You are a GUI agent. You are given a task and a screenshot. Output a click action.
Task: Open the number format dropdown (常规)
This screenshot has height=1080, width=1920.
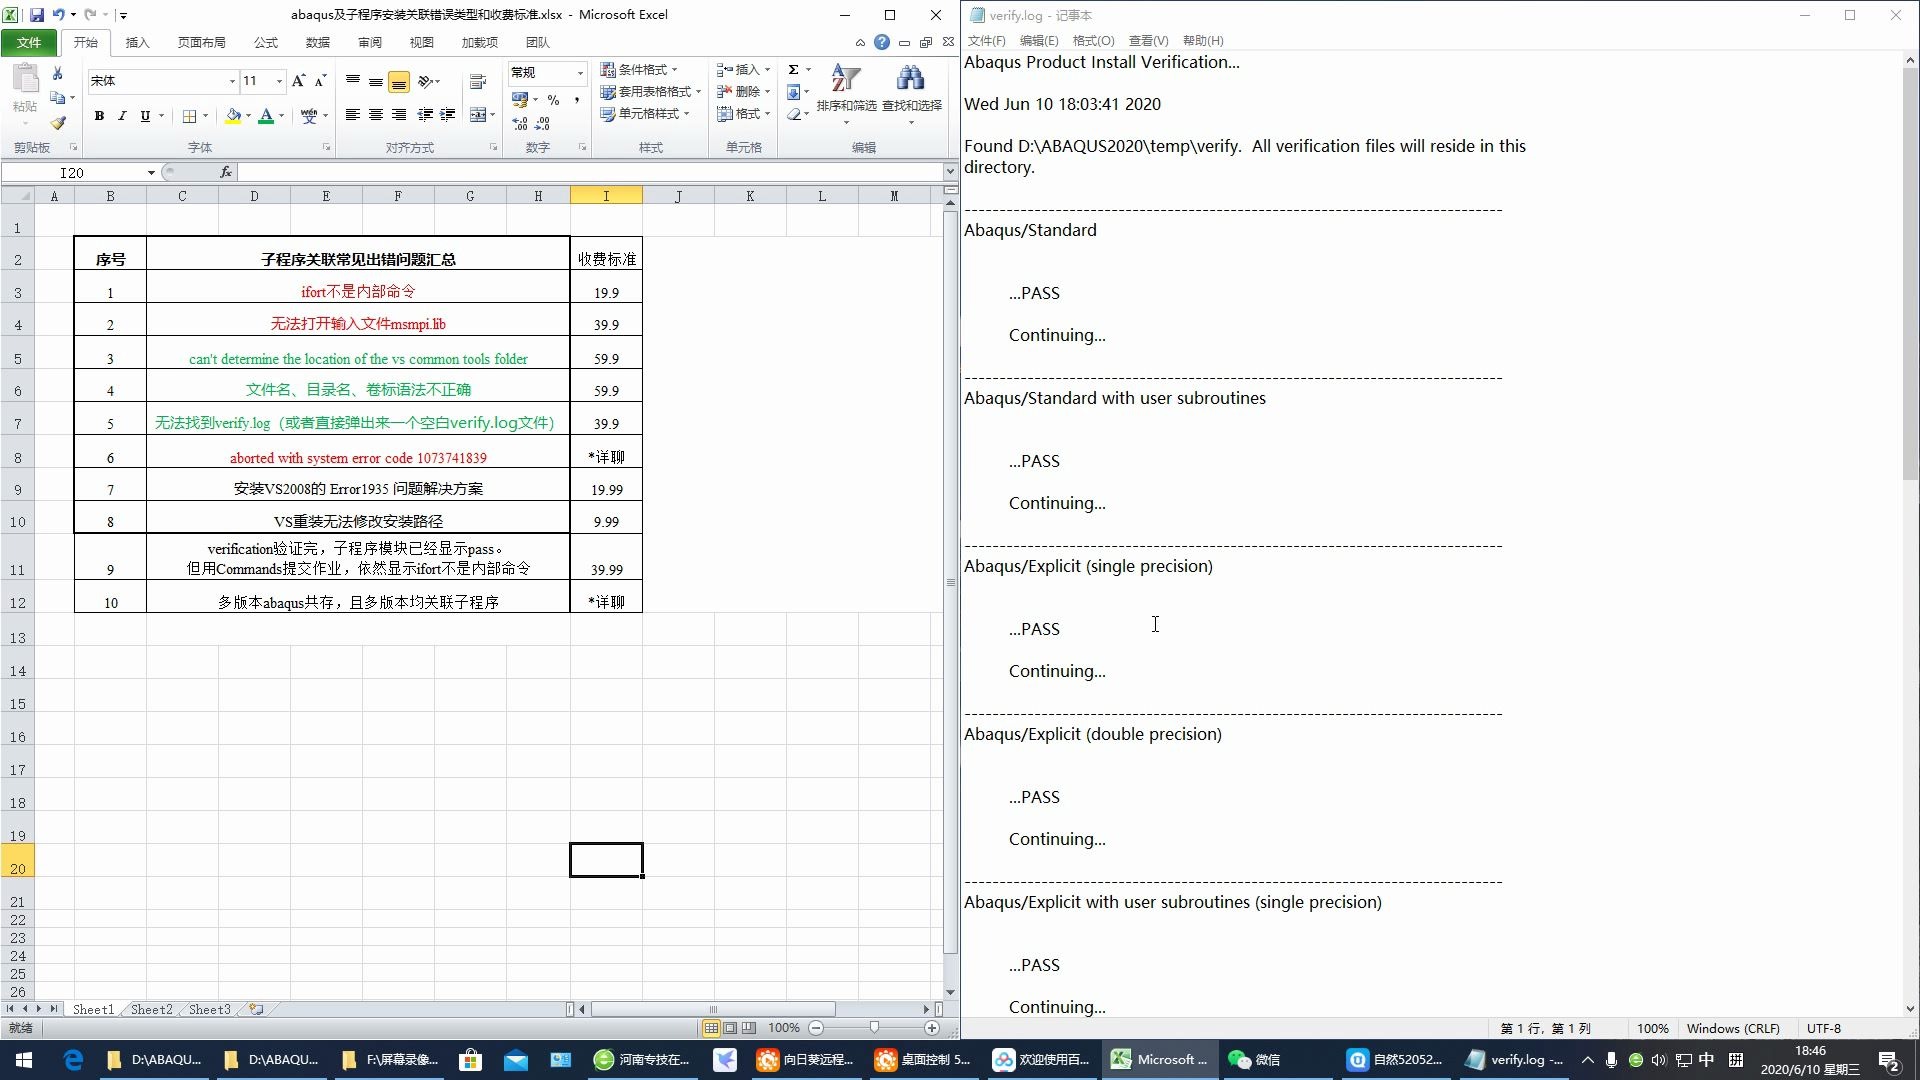(580, 72)
